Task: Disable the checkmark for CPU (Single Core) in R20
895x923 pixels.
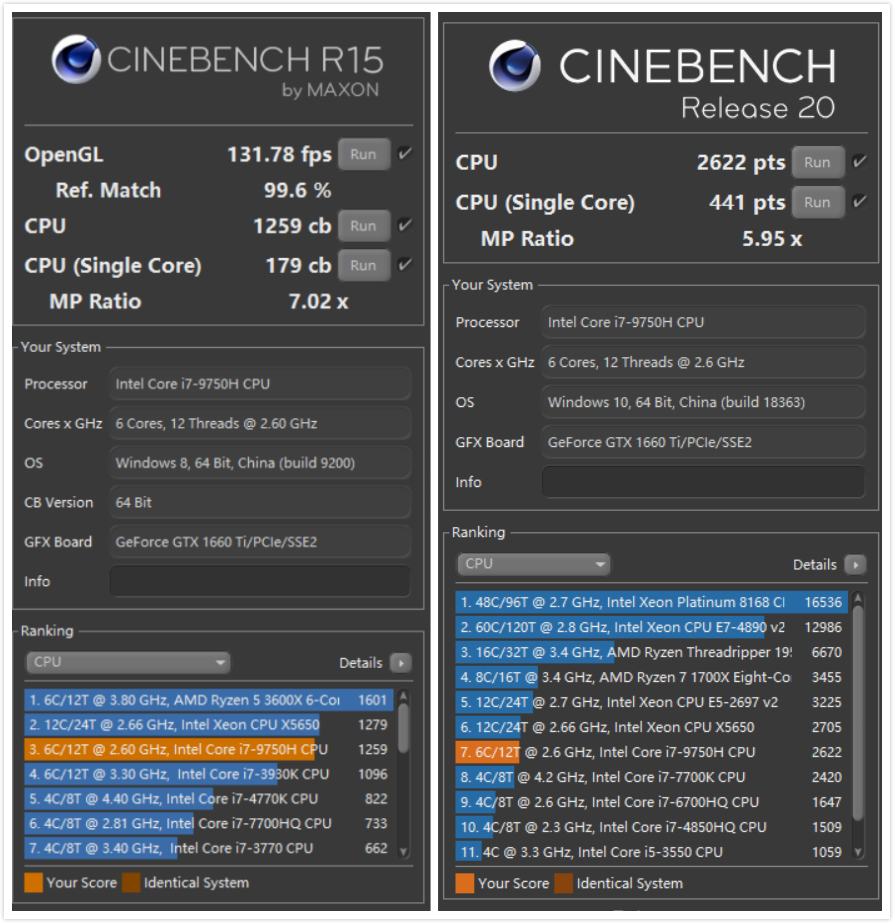Action: pyautogui.click(x=858, y=201)
